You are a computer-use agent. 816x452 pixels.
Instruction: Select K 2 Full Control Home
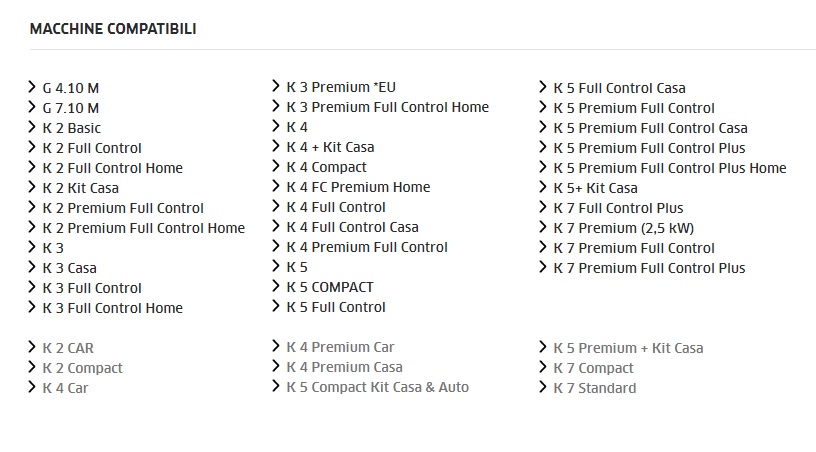click(112, 168)
